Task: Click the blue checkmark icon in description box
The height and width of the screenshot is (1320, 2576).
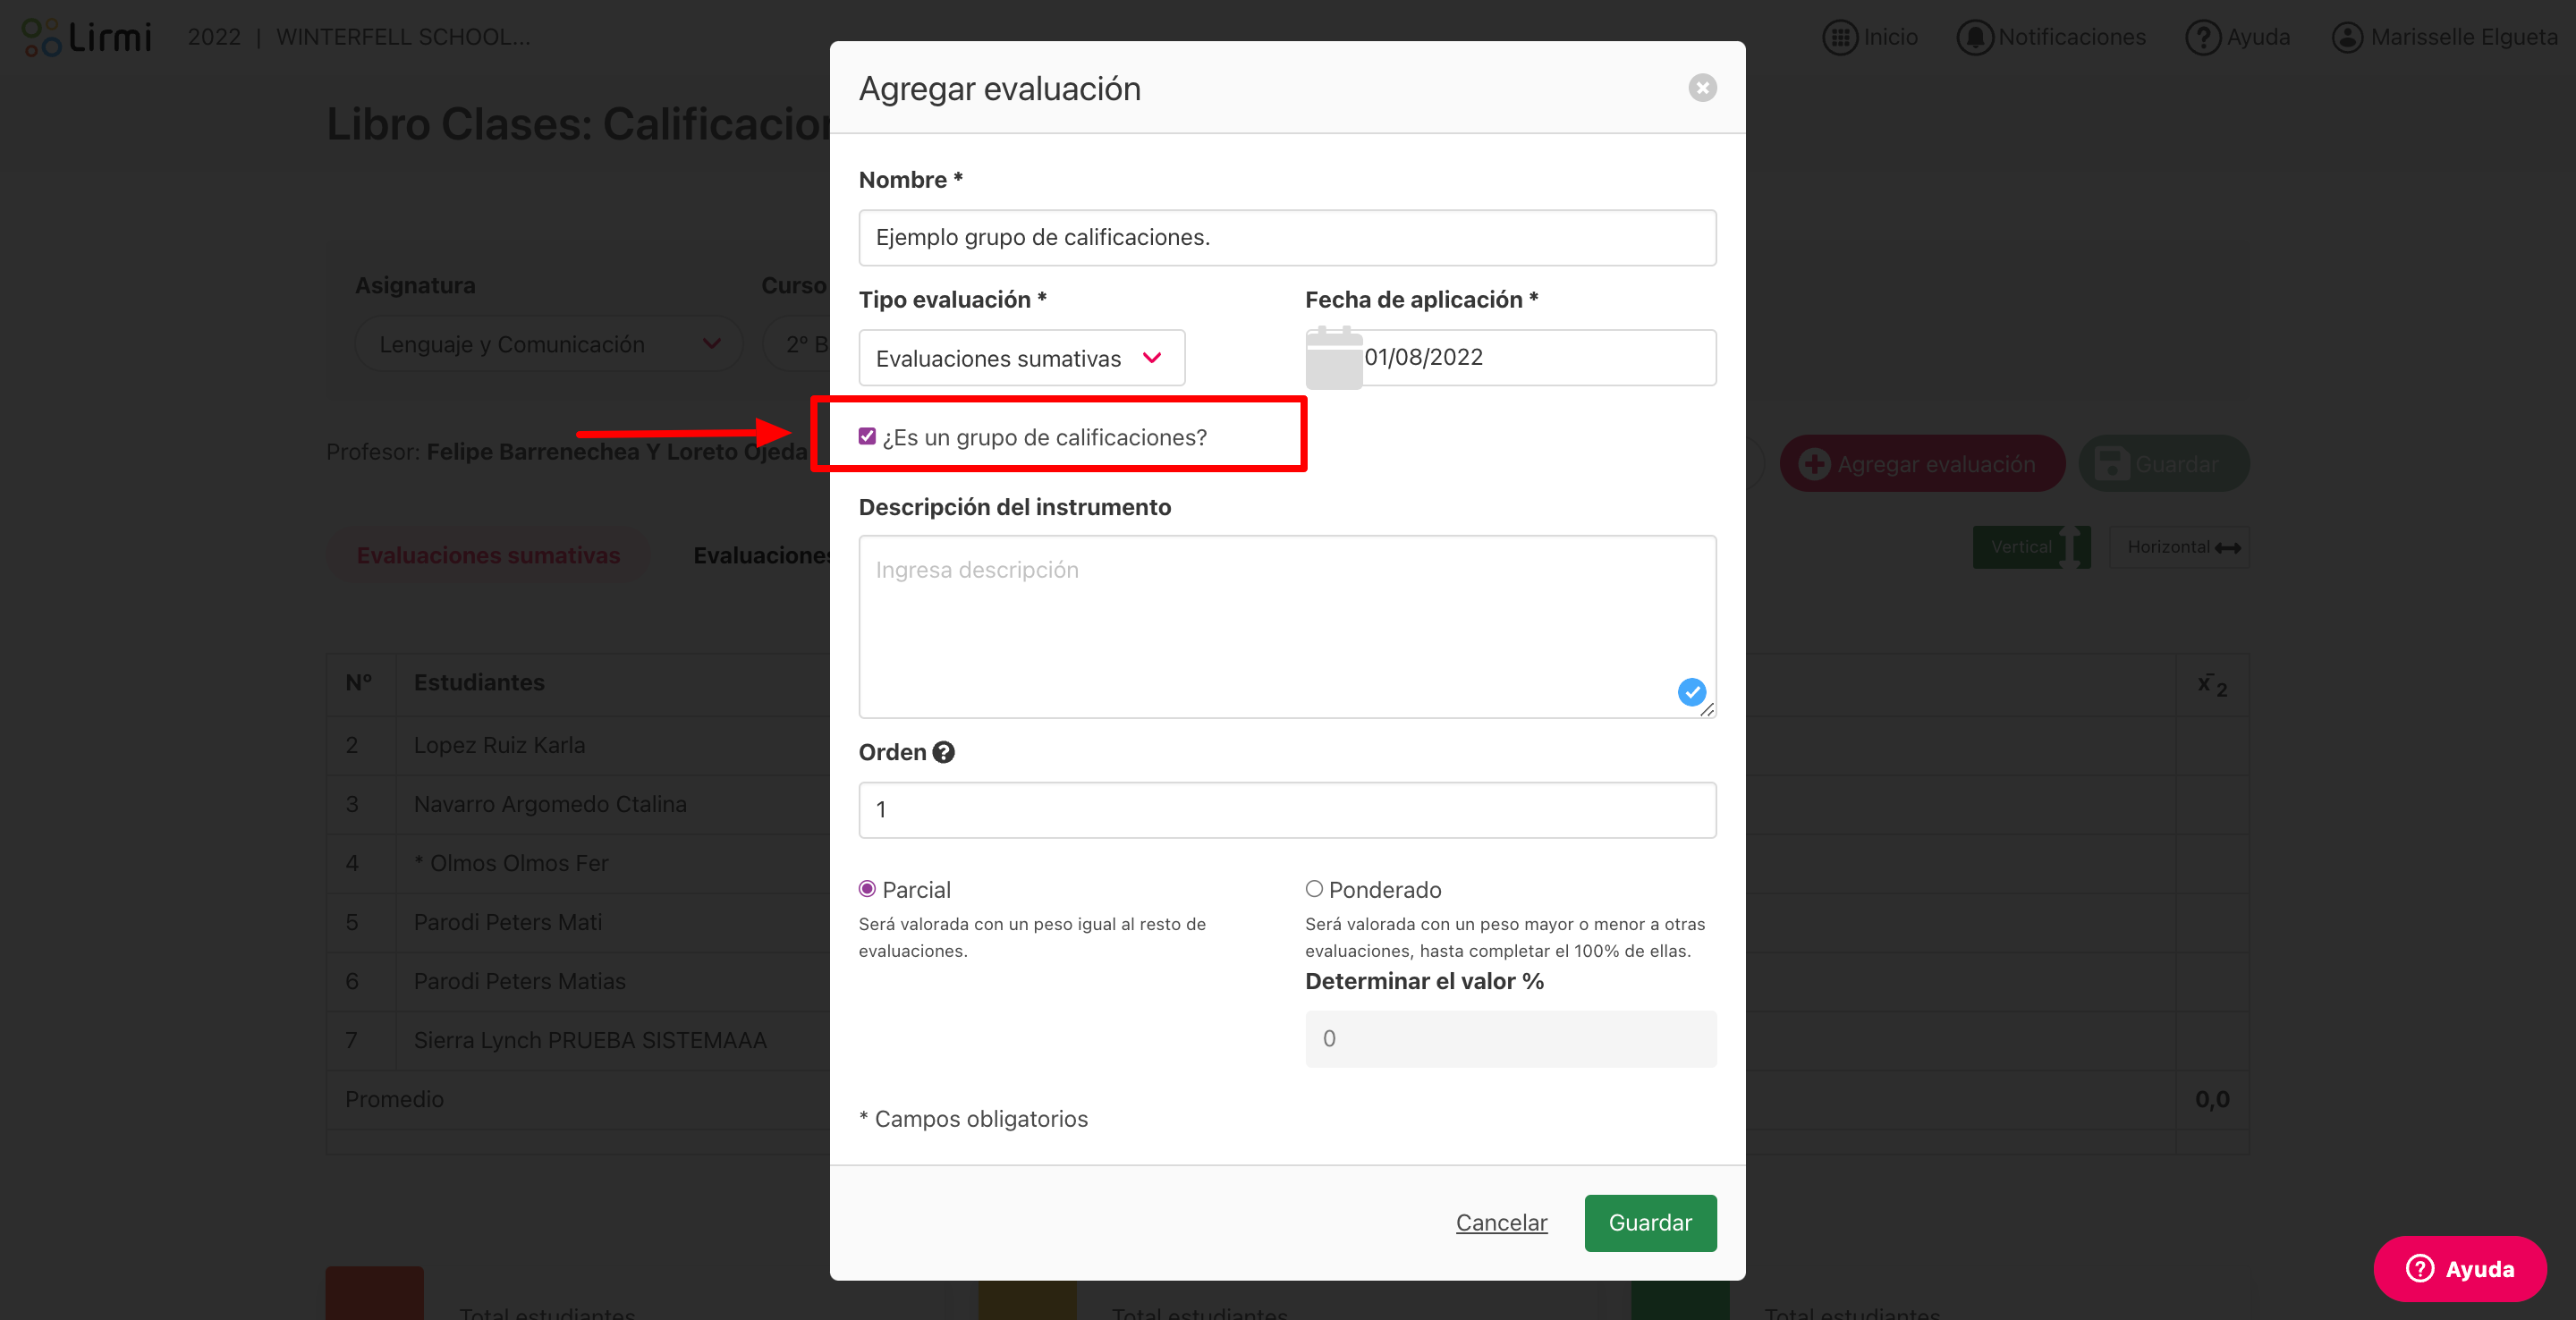Action: coord(1691,692)
